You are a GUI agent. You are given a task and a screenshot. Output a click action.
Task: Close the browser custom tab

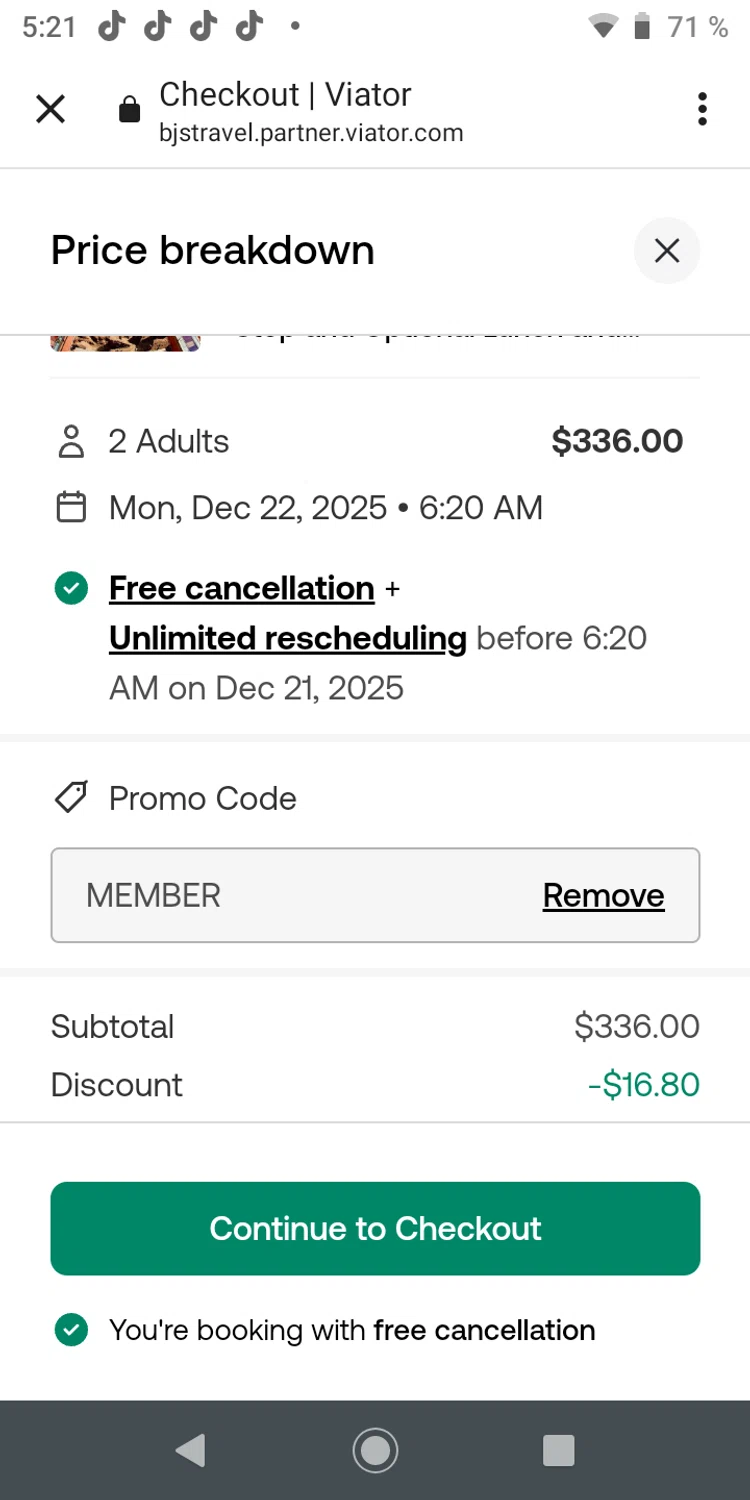[50, 109]
